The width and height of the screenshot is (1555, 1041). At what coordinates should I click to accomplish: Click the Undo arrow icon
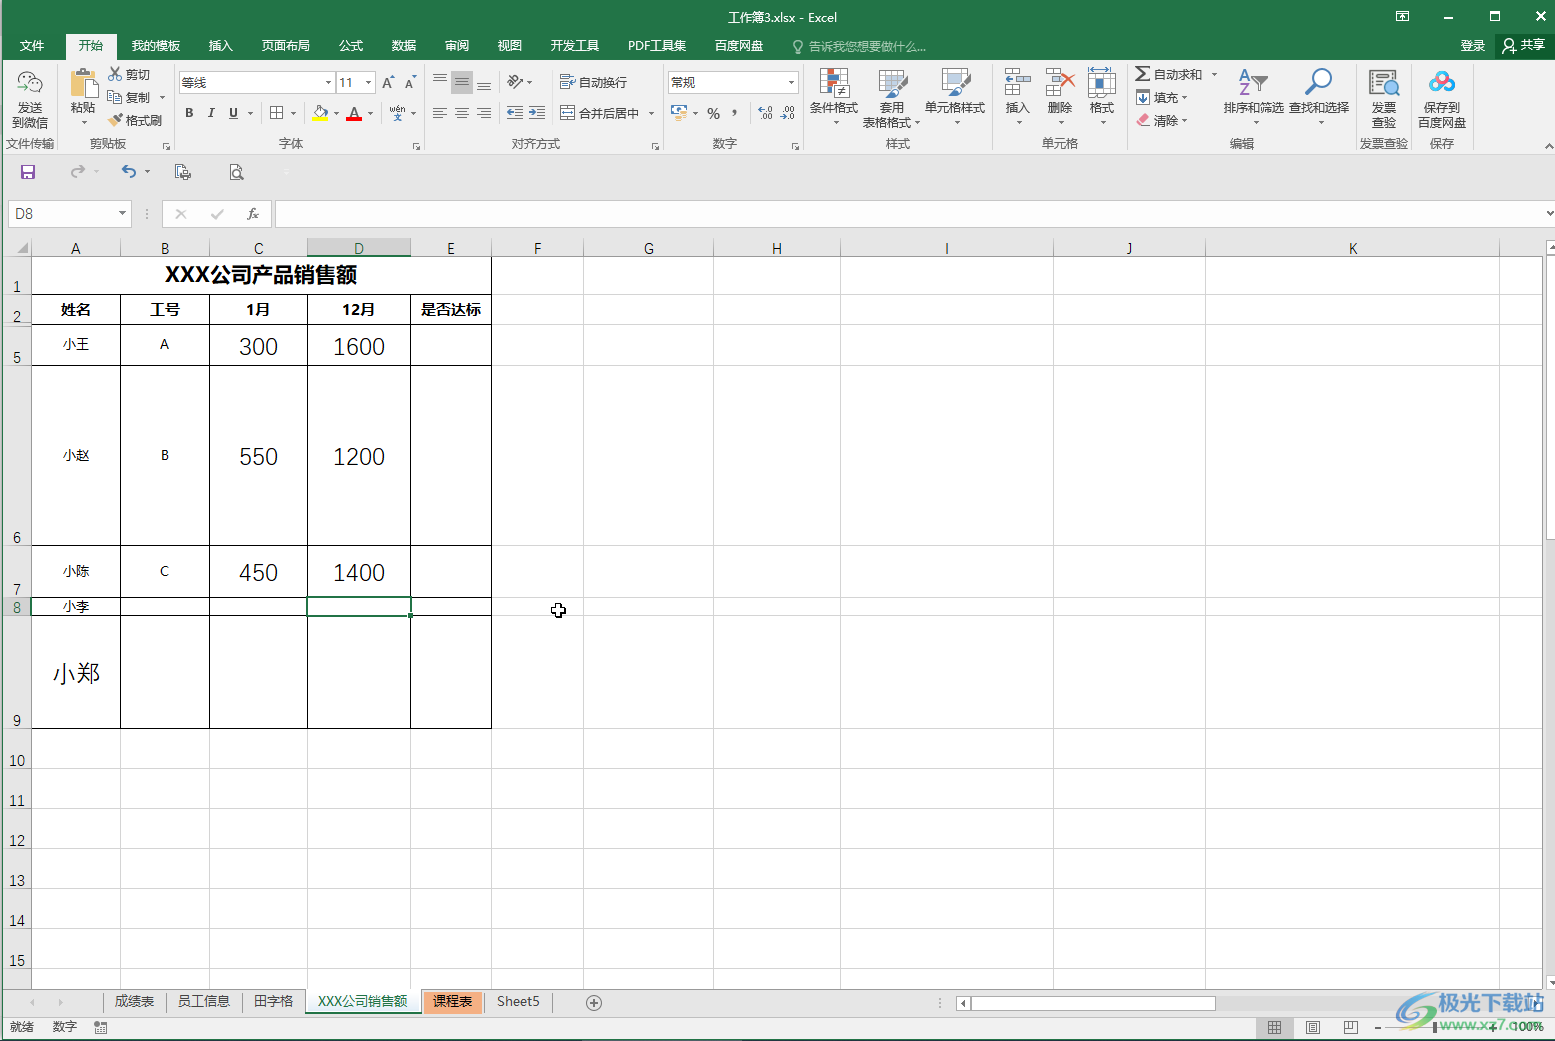click(x=128, y=172)
